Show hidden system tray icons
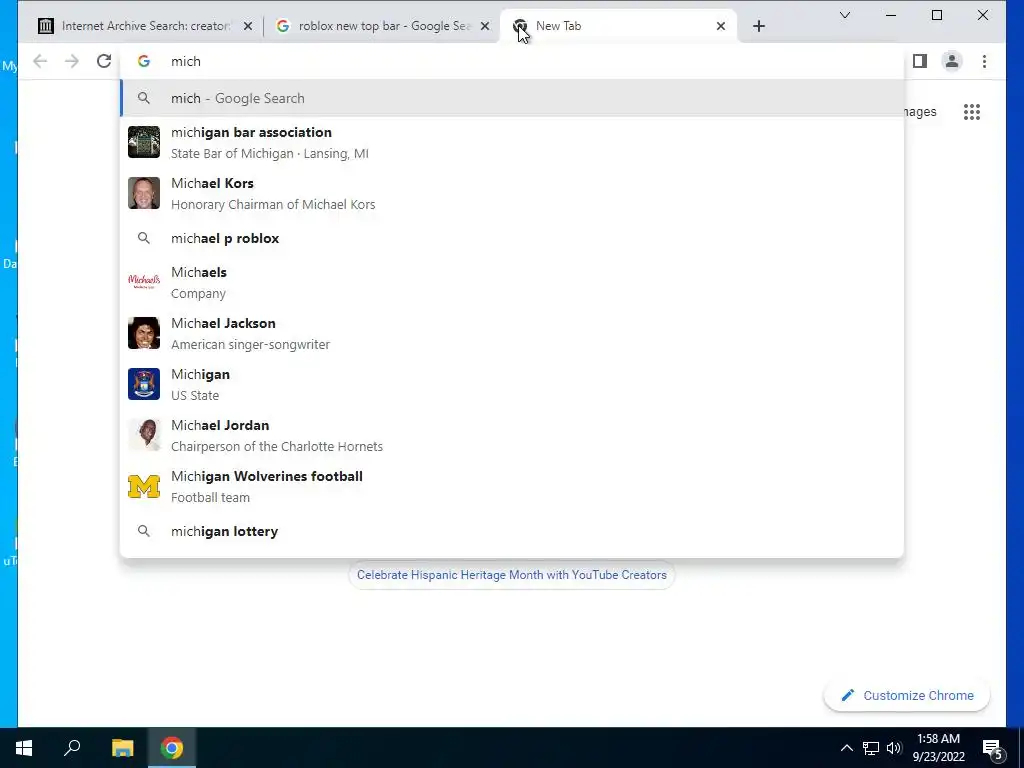This screenshot has width=1024, height=768. tap(846, 748)
